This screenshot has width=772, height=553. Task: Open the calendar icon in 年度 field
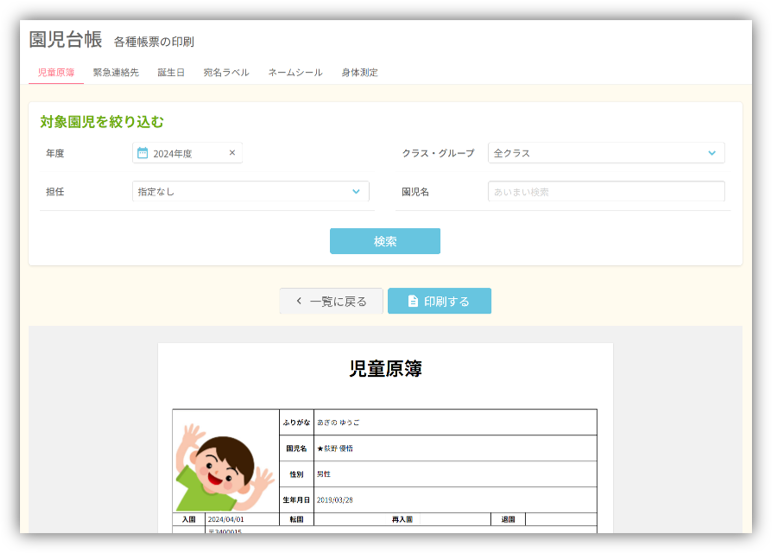point(142,153)
